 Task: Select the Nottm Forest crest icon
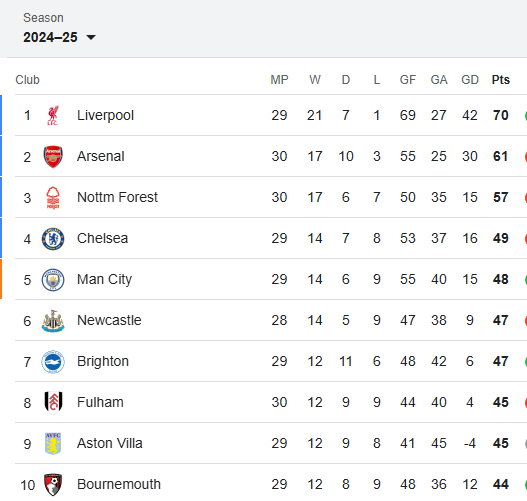pyautogui.click(x=53, y=198)
